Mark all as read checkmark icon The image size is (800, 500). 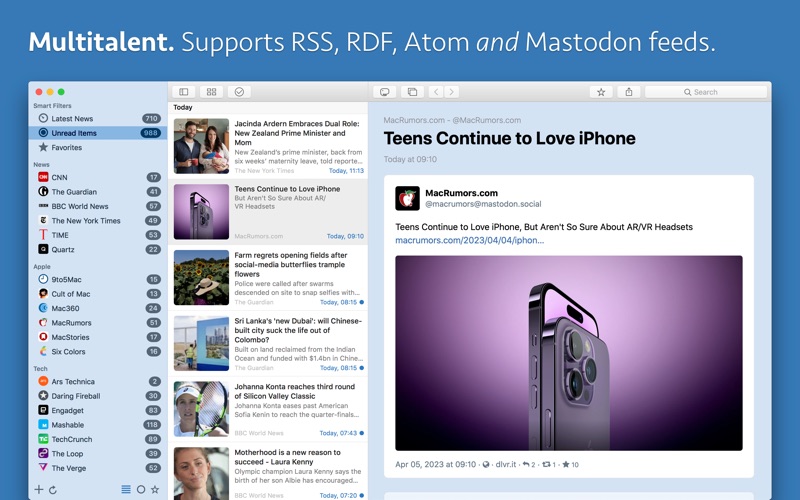(239, 92)
